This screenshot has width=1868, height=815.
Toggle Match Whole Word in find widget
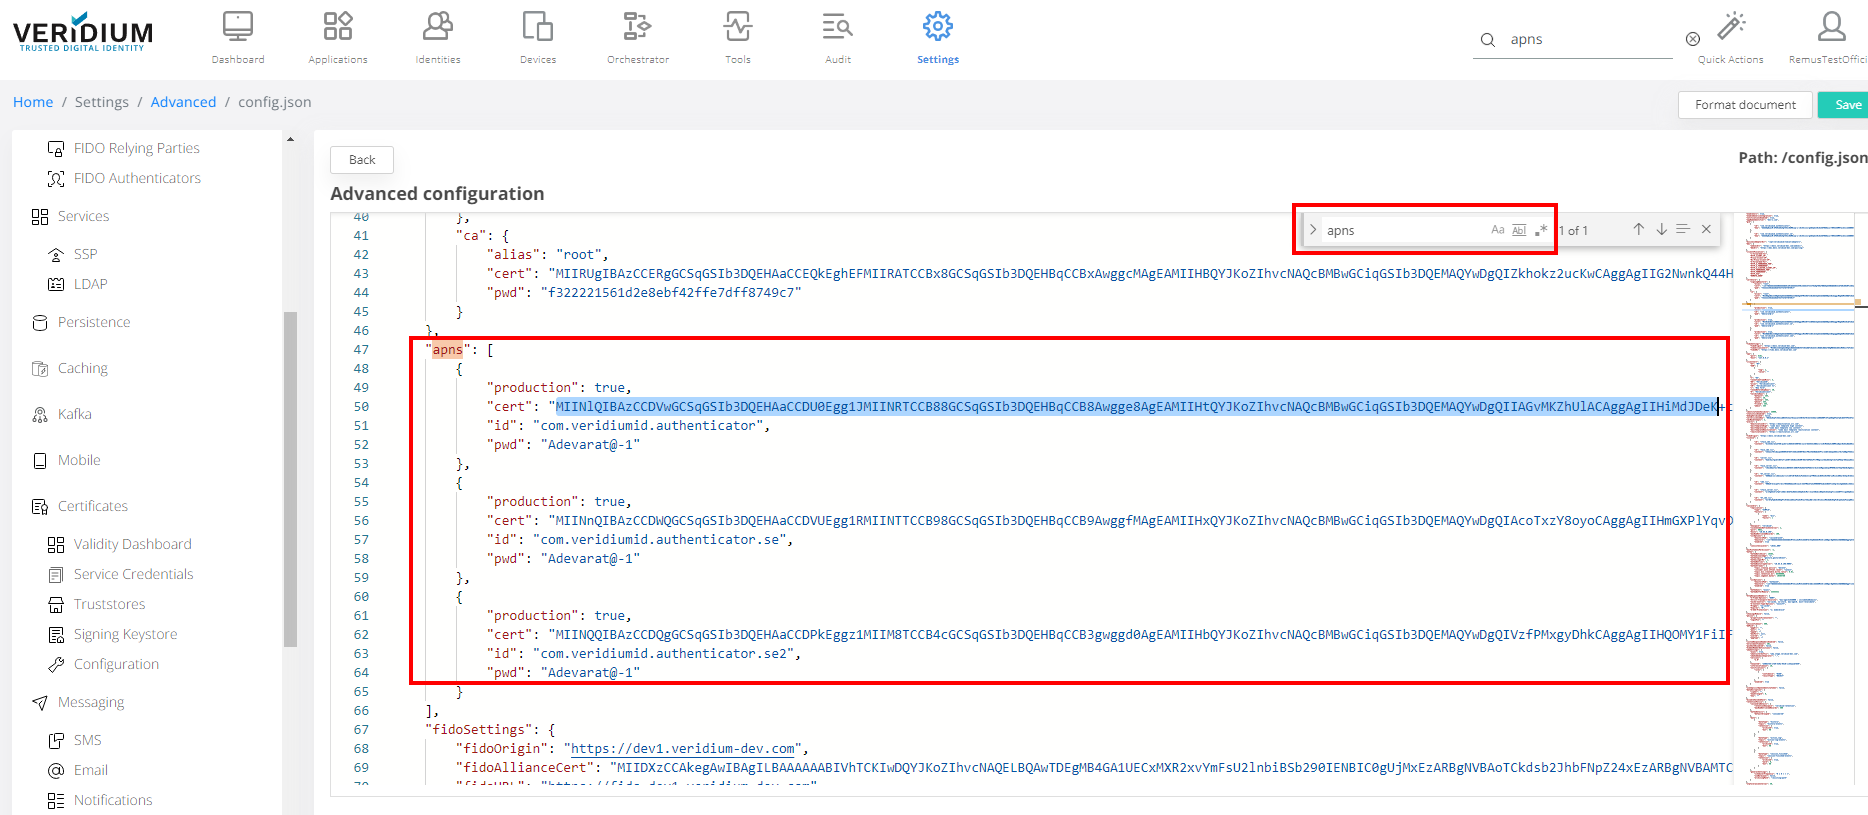[x=1519, y=230]
